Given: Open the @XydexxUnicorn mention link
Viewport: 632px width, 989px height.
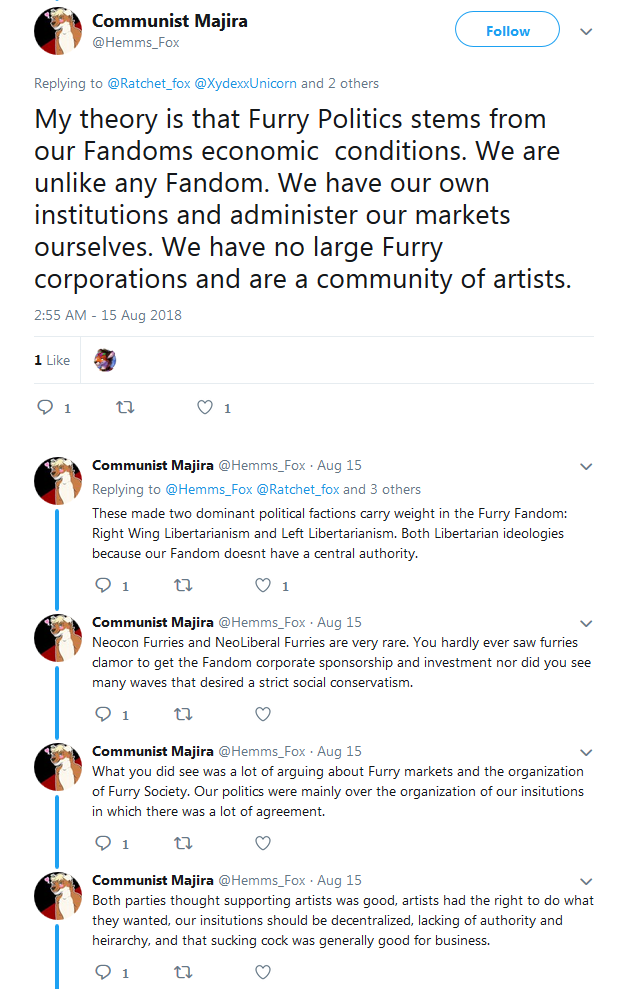Looking at the screenshot, I should [x=245, y=83].
